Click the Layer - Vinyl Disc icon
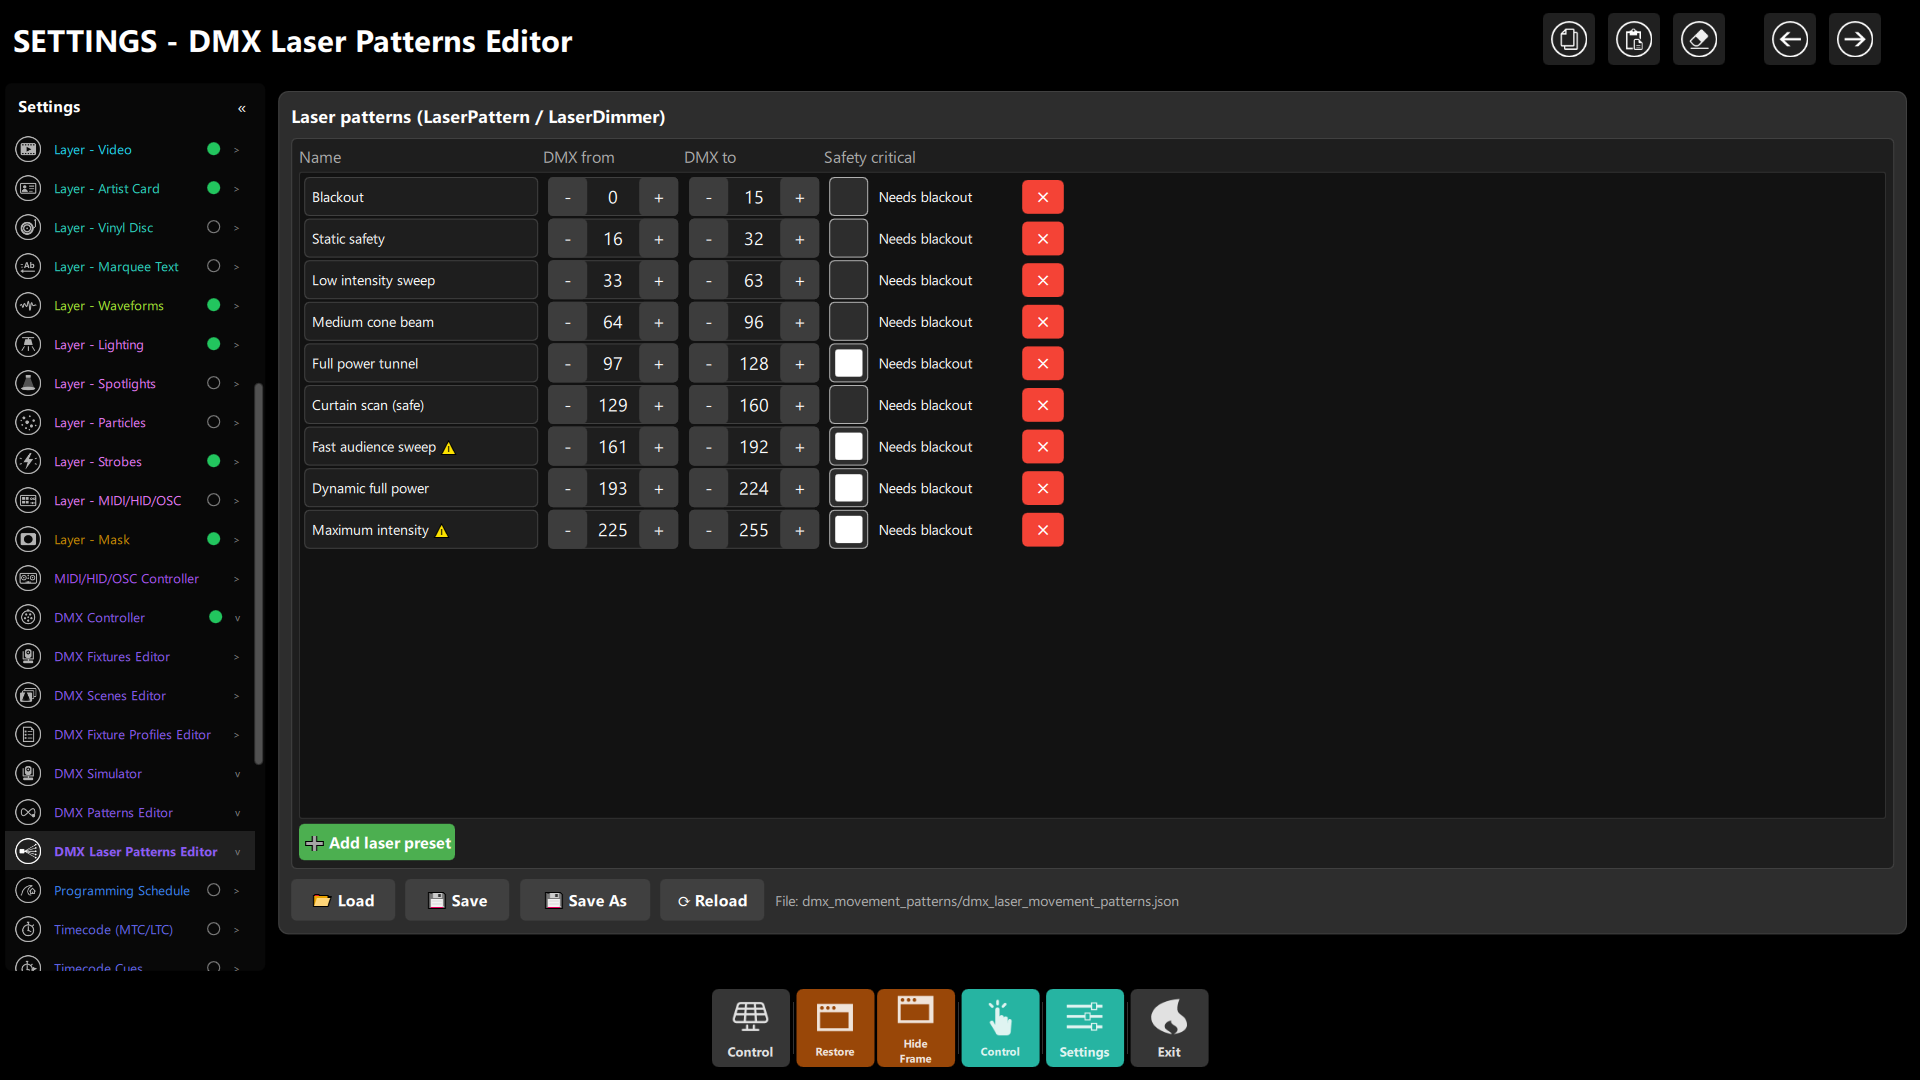The width and height of the screenshot is (1920, 1080). pos(29,227)
